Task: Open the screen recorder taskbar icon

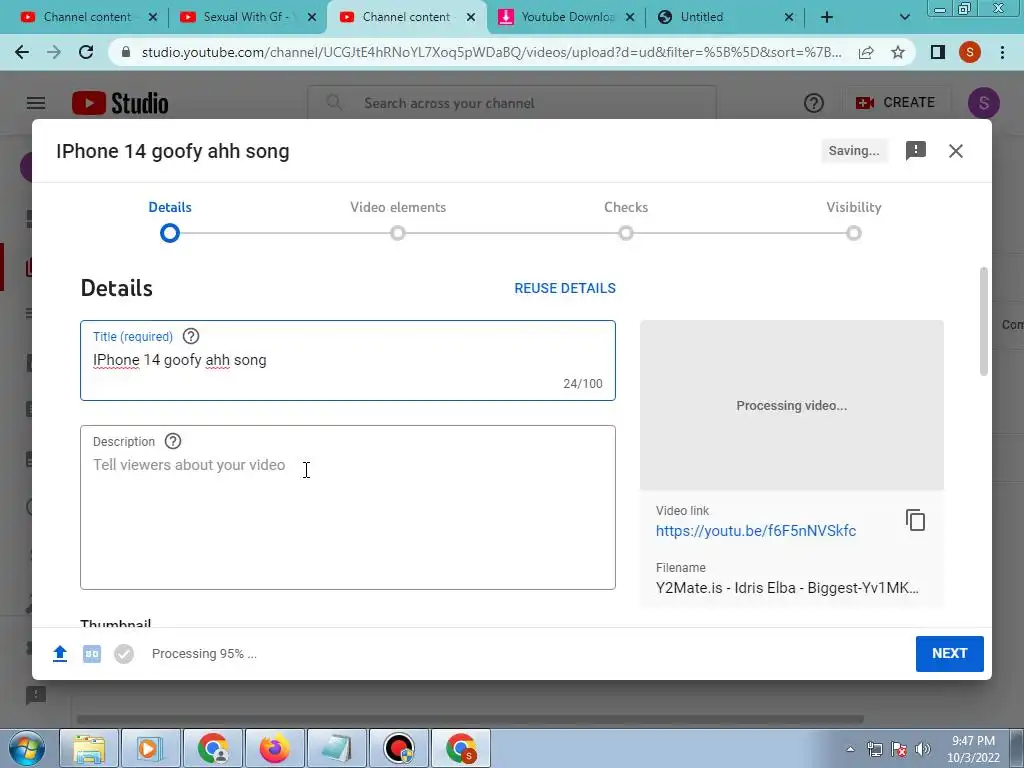Action: 398,748
